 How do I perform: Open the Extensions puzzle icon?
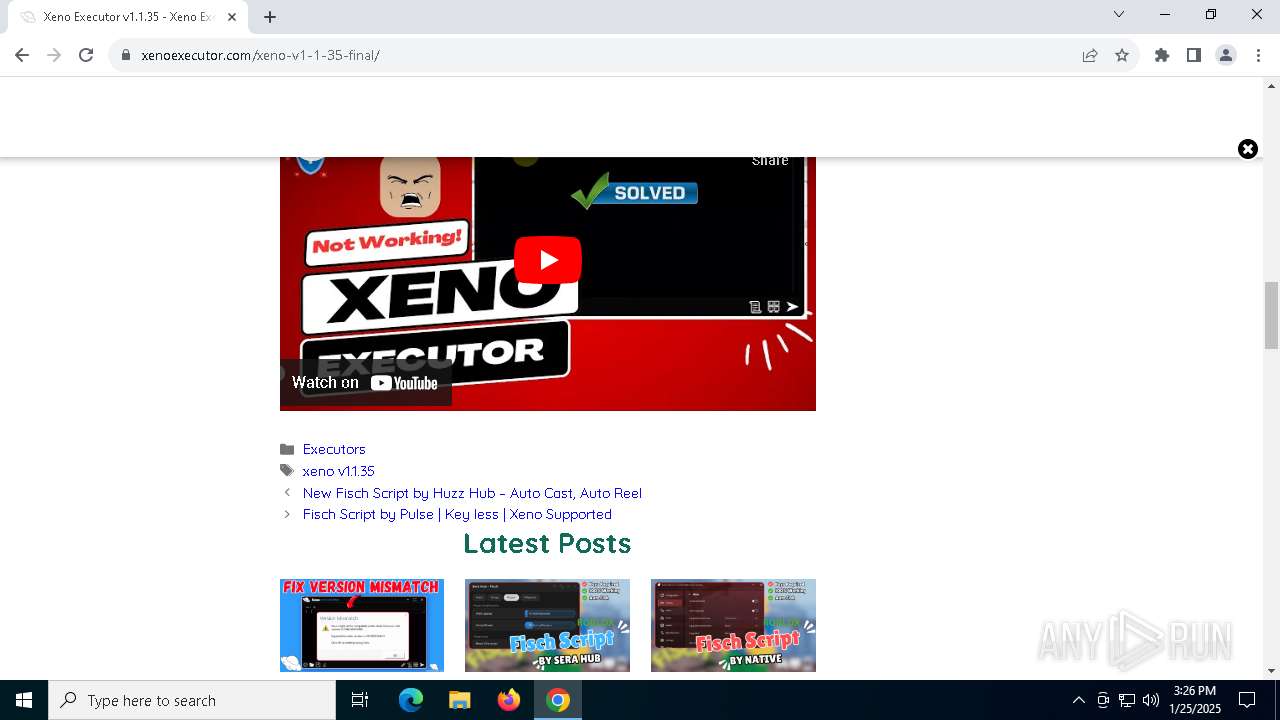tap(1162, 55)
